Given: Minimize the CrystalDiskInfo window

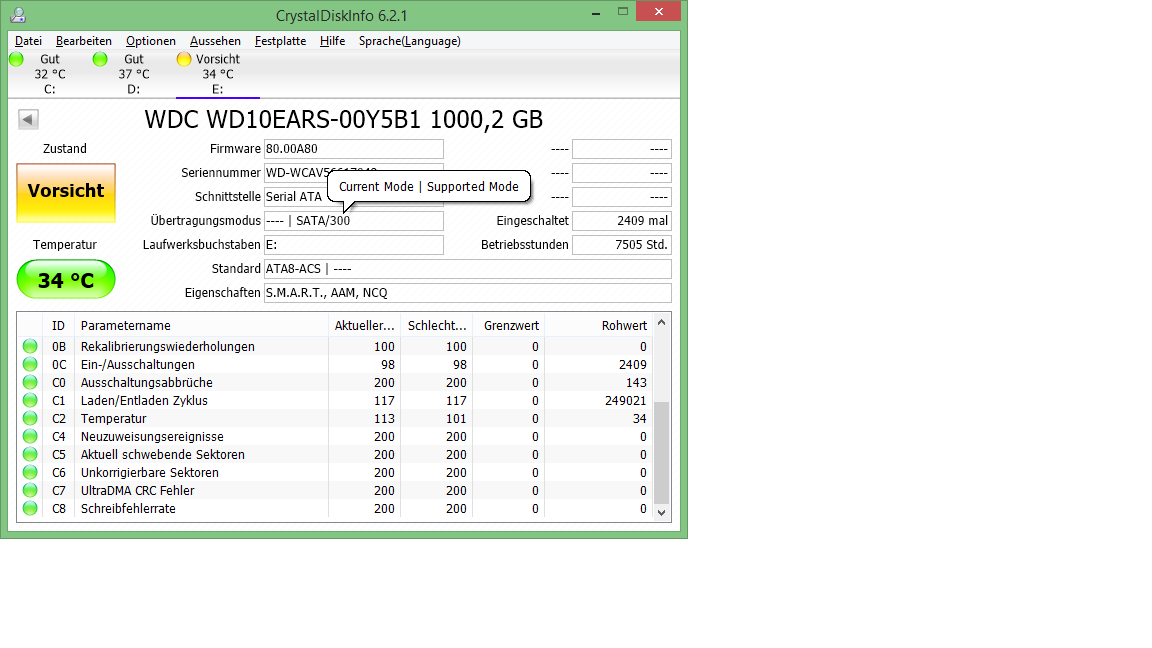Looking at the screenshot, I should click(x=596, y=12).
